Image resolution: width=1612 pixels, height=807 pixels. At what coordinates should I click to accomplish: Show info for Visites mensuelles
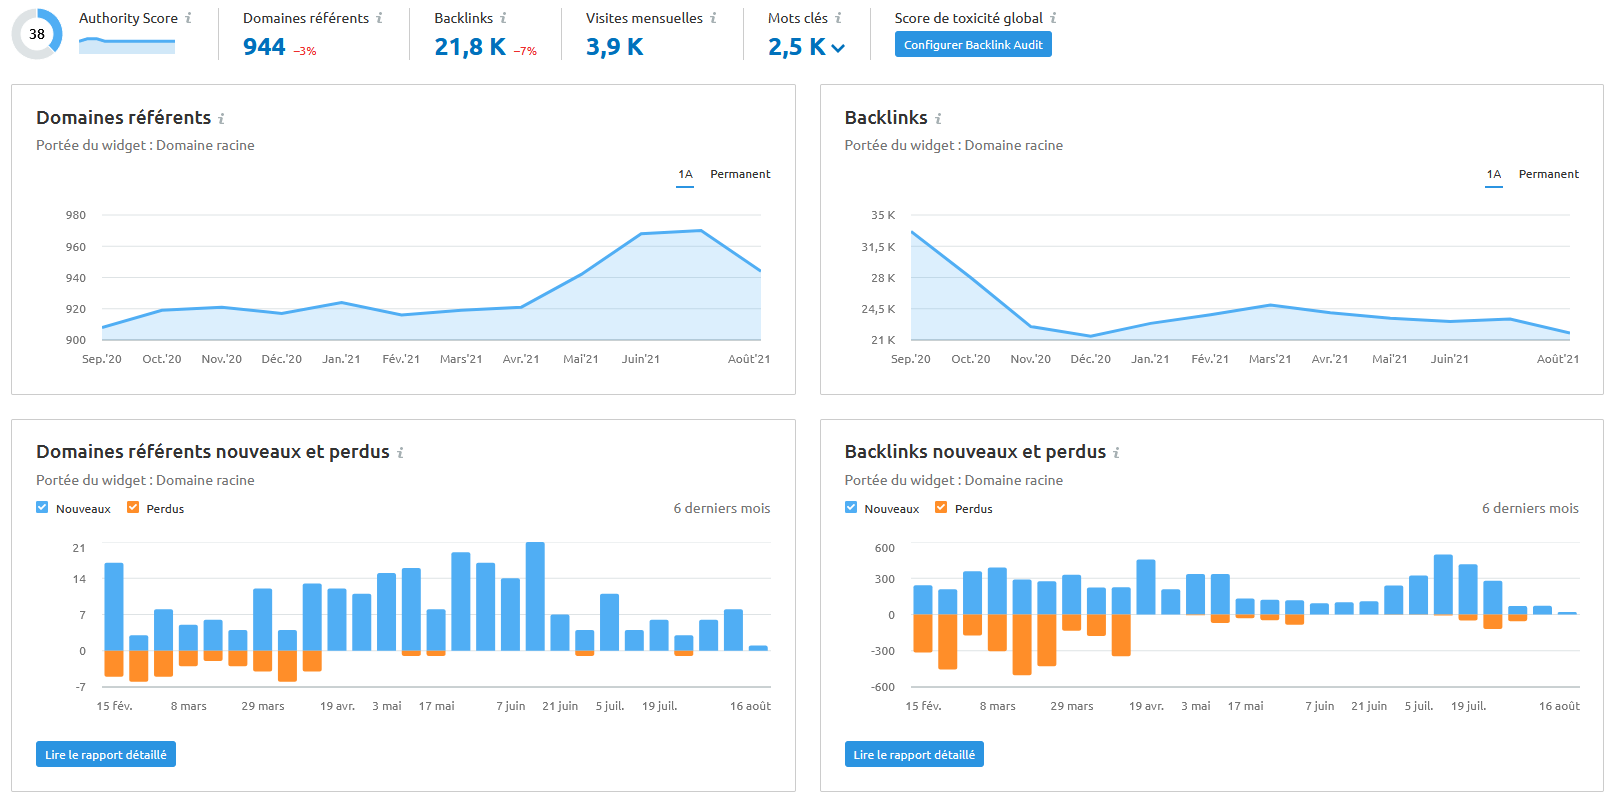[713, 18]
